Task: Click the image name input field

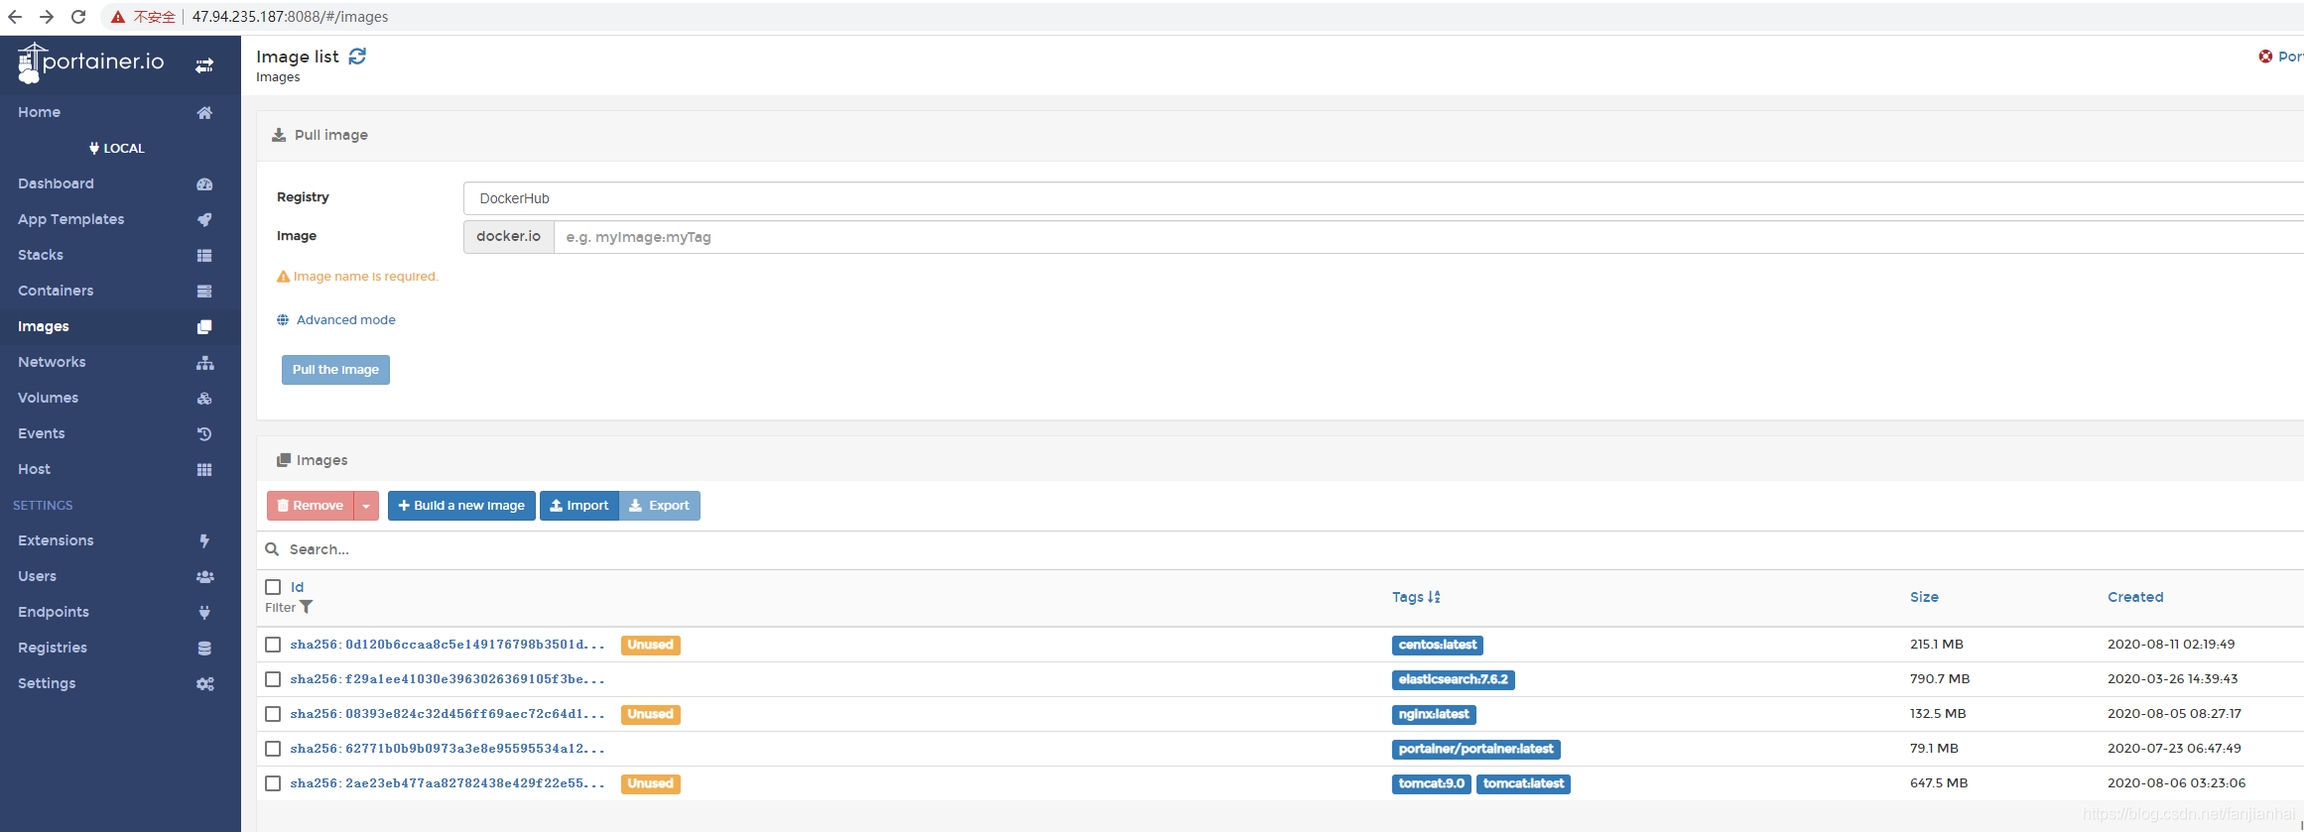Action: (x=1400, y=237)
